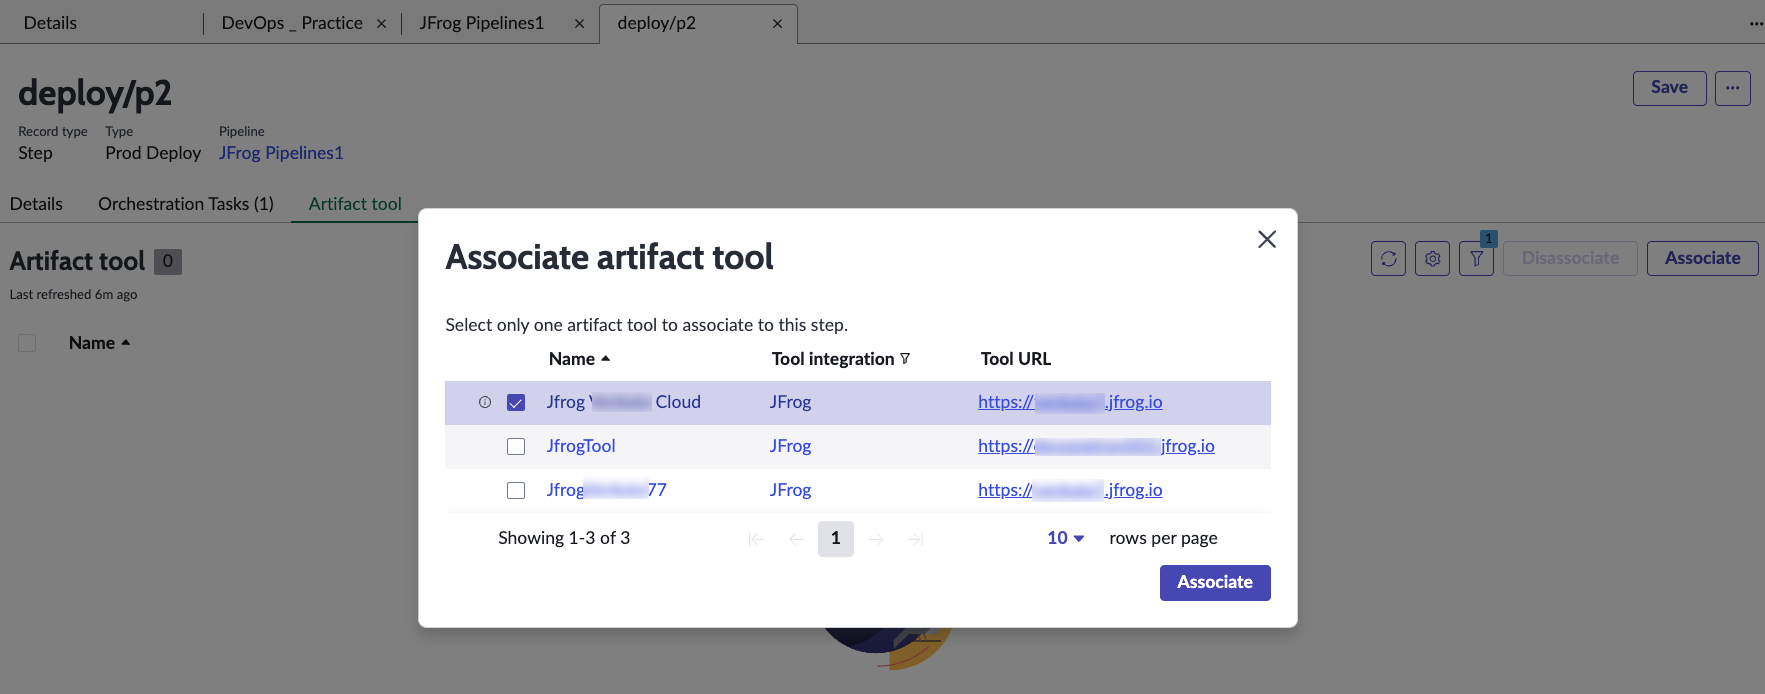Open the first row's jfrog.io URL
The height and width of the screenshot is (694, 1765).
1070,402
